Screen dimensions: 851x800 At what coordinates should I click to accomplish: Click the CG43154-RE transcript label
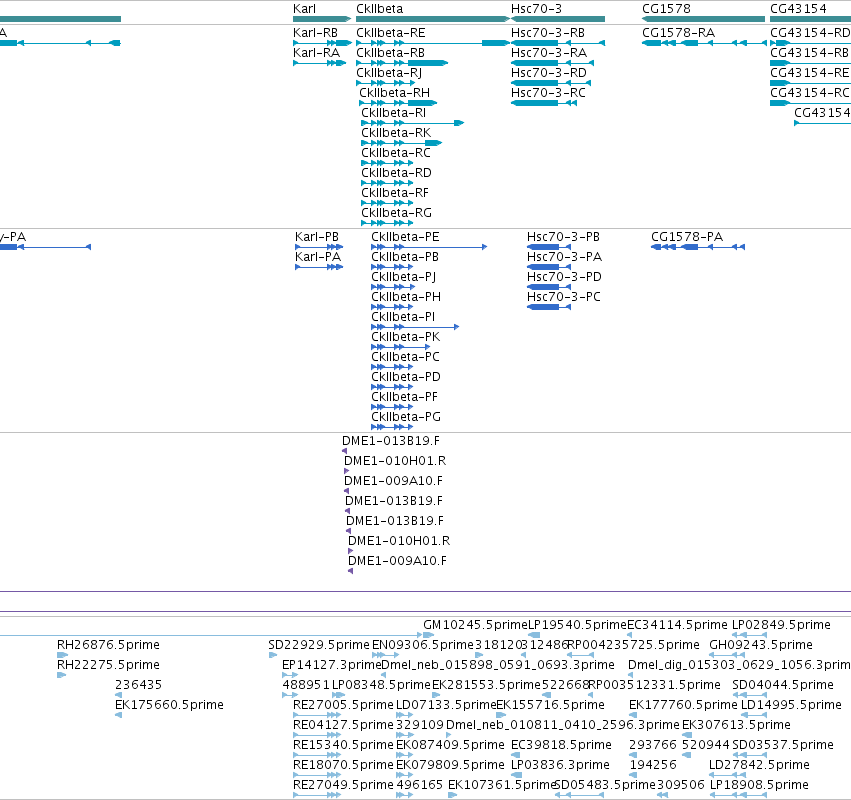tap(809, 73)
